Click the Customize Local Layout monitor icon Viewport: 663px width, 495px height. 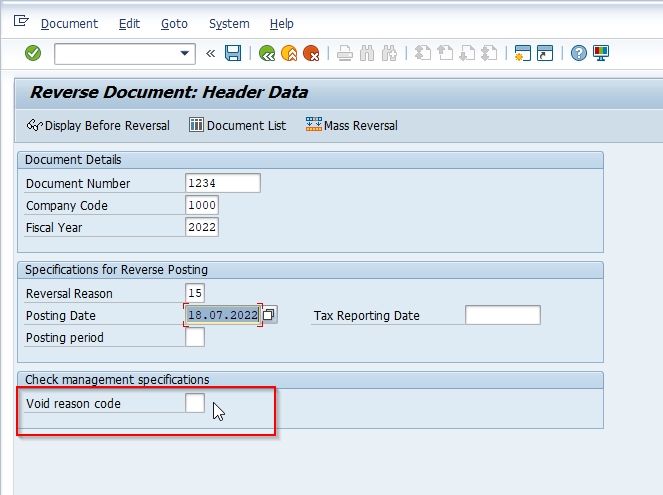[601, 53]
